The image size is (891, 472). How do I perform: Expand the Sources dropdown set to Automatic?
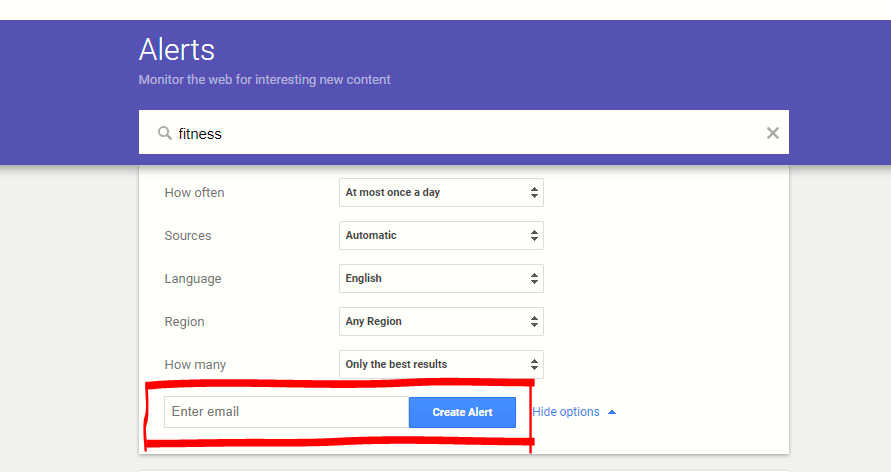[x=441, y=236]
